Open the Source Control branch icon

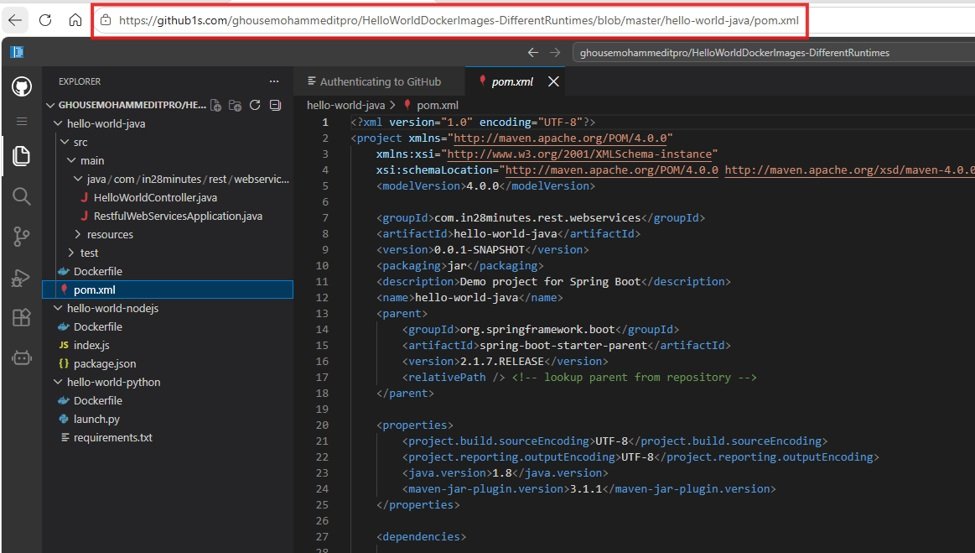22,236
